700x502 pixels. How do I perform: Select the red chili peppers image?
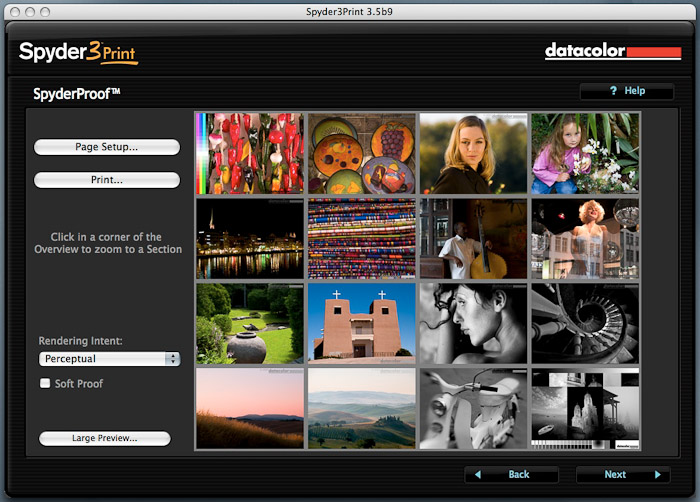[x=250, y=153]
